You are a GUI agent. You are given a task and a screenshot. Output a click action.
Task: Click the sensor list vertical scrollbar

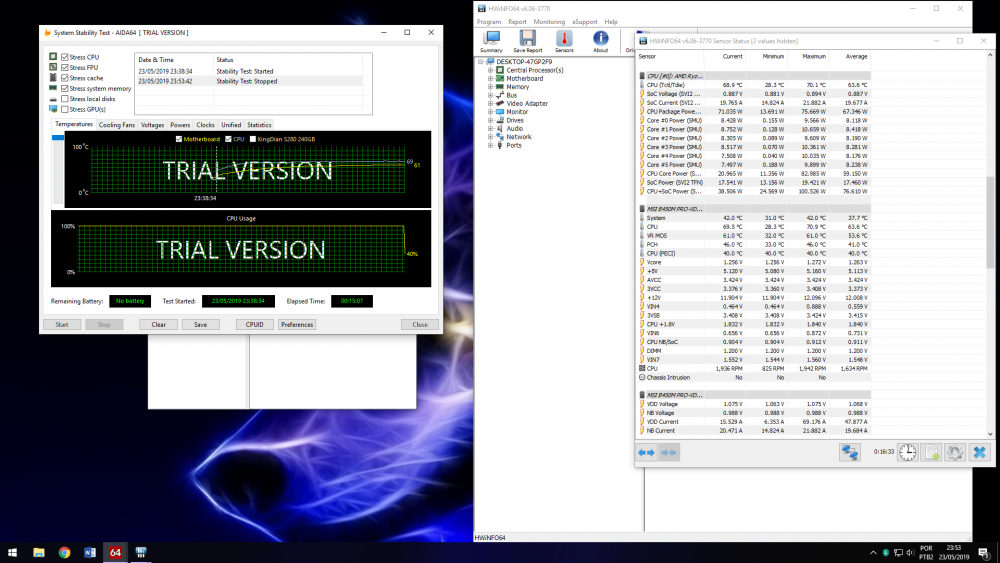pos(990,220)
